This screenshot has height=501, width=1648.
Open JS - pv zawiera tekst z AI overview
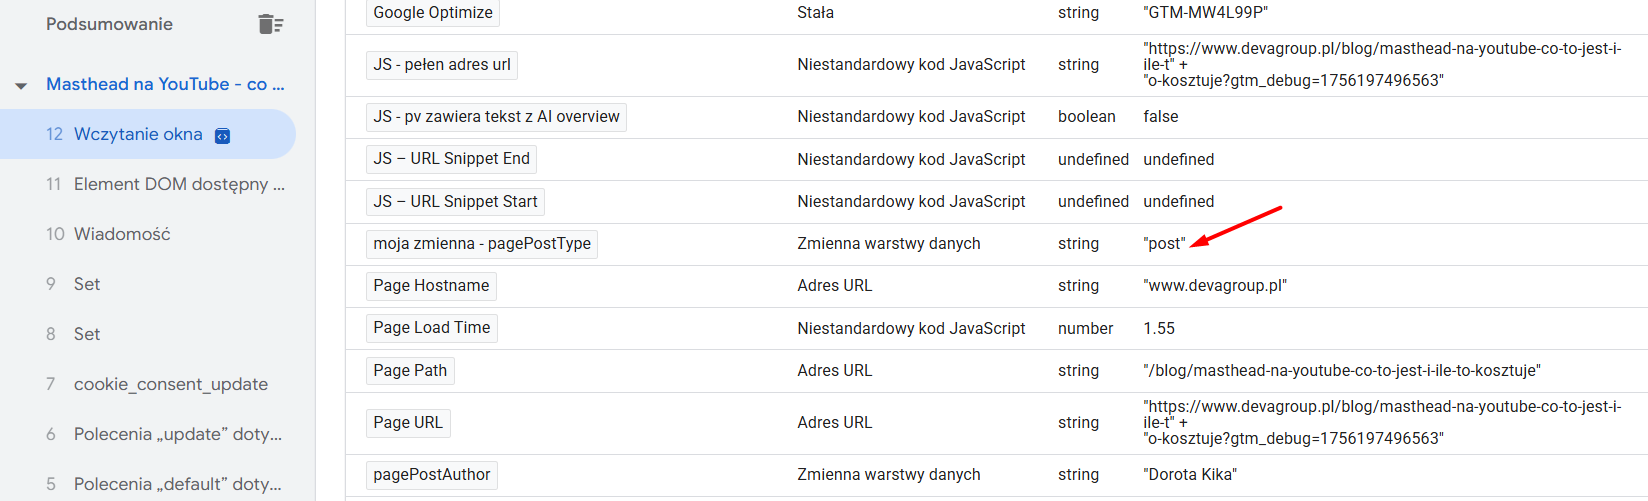(x=496, y=117)
